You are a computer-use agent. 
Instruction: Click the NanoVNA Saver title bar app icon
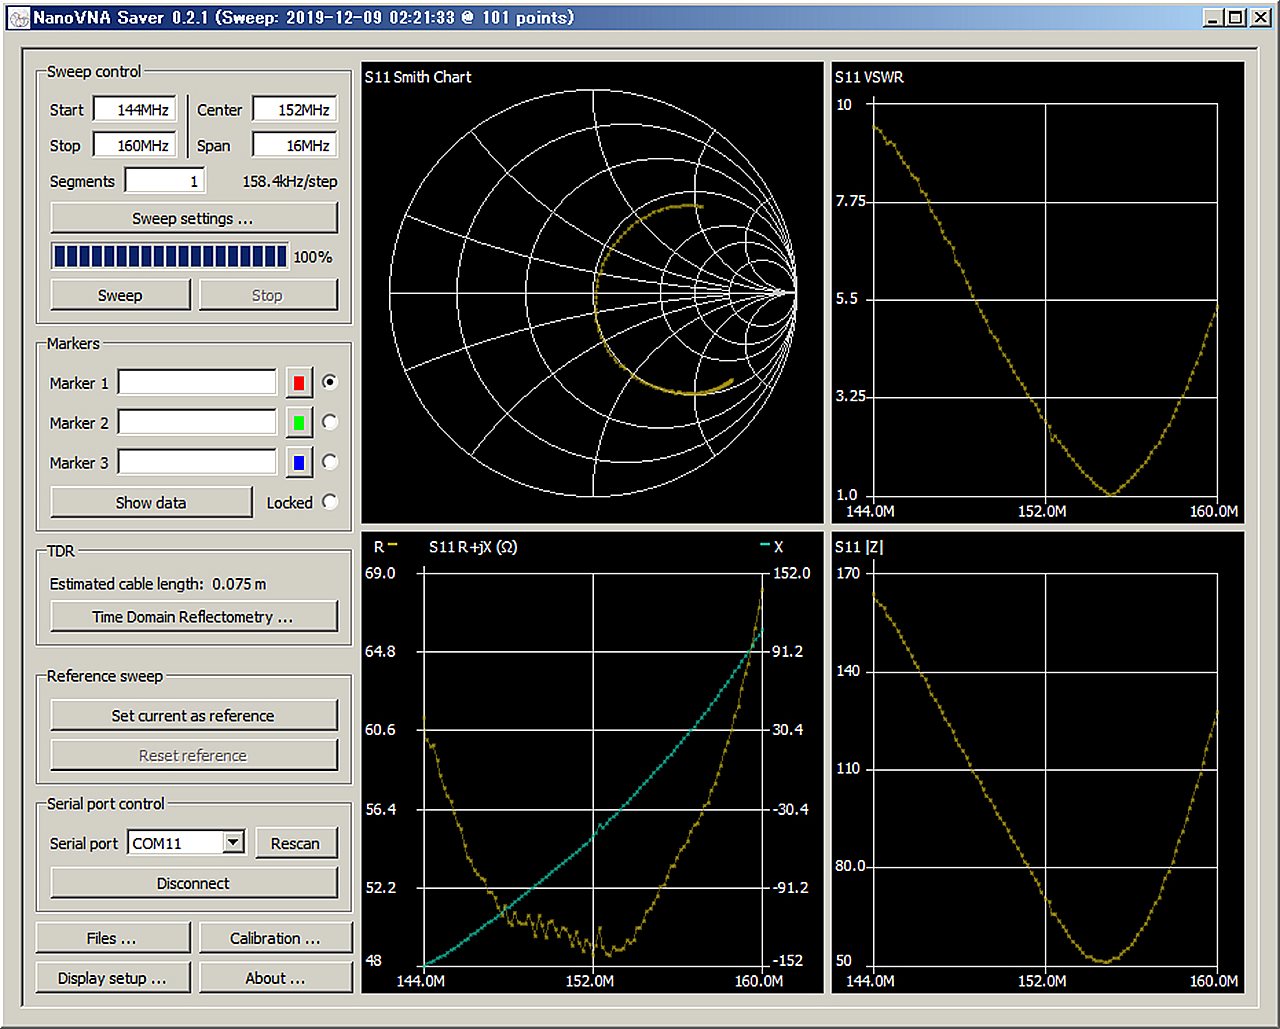[18, 18]
